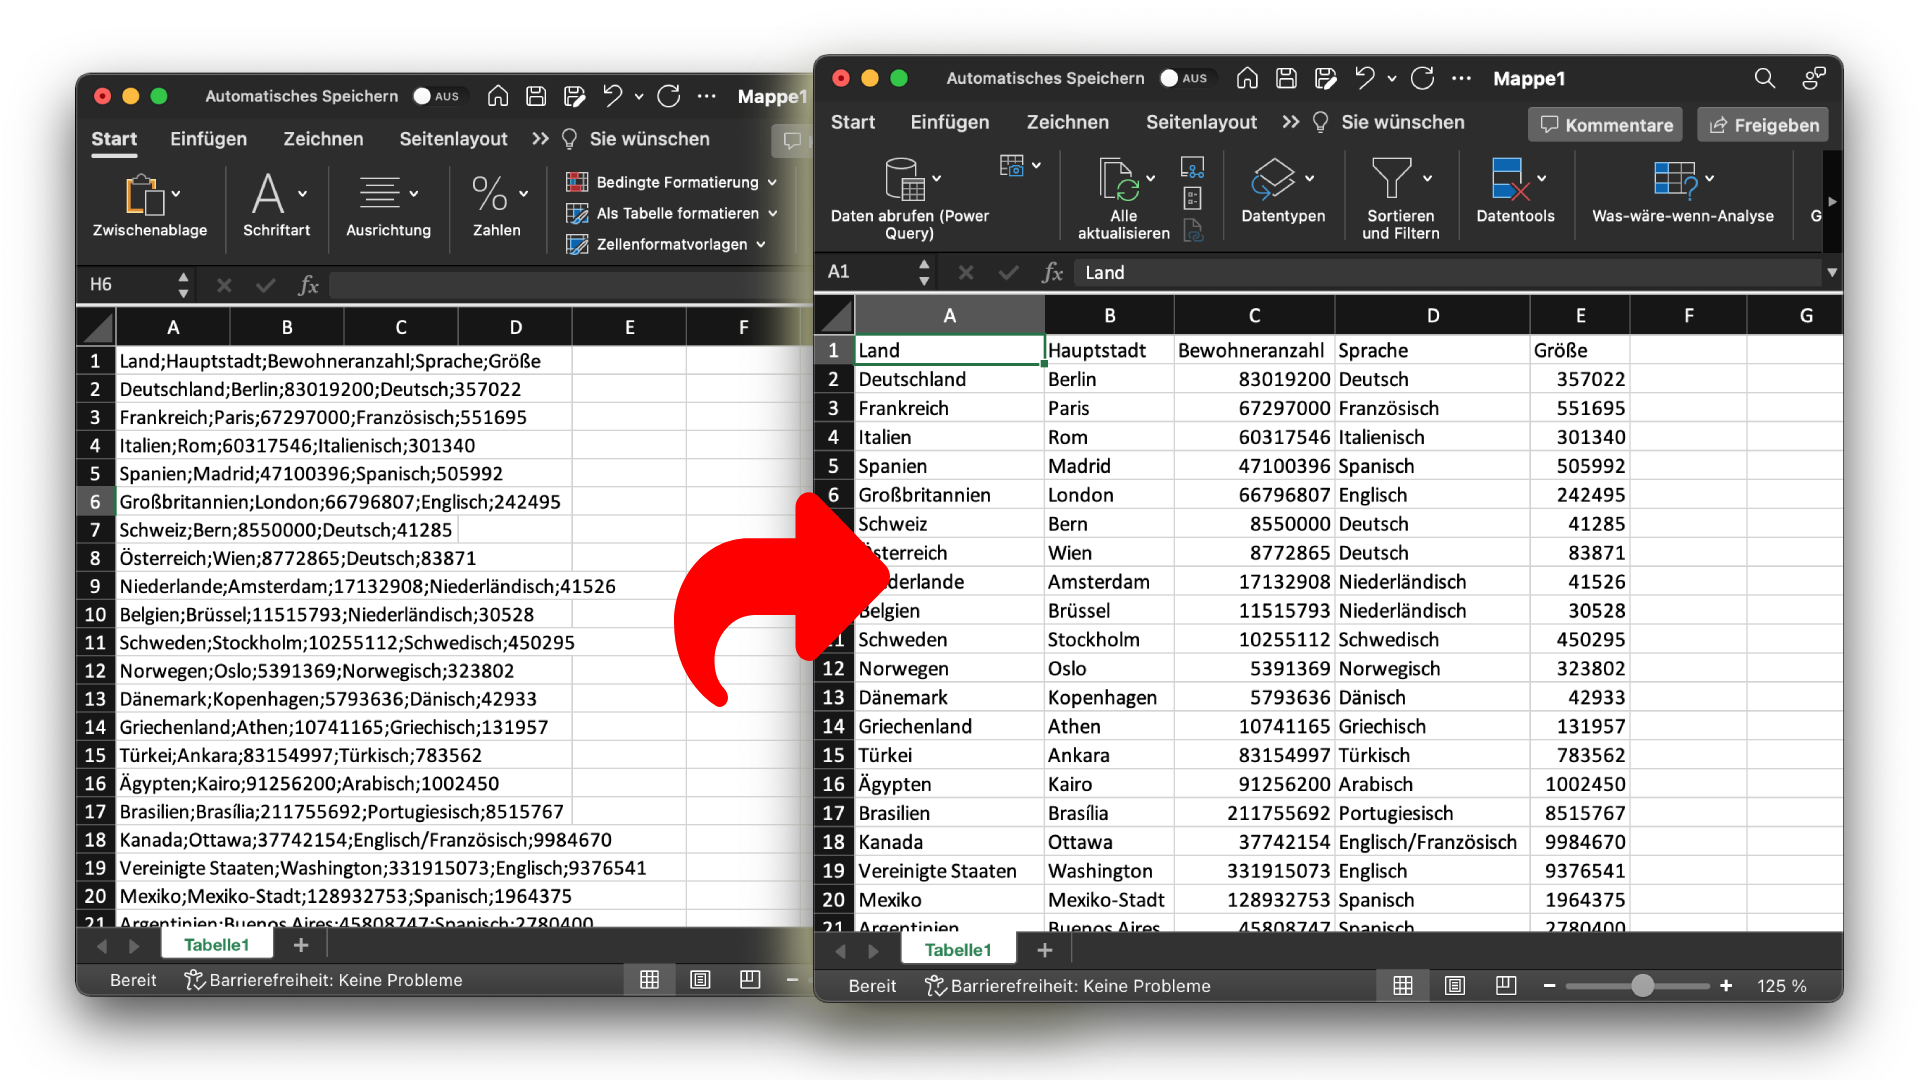The width and height of the screenshot is (1920, 1080).
Task: Click the Home icon in the right window
Action: (1247, 78)
